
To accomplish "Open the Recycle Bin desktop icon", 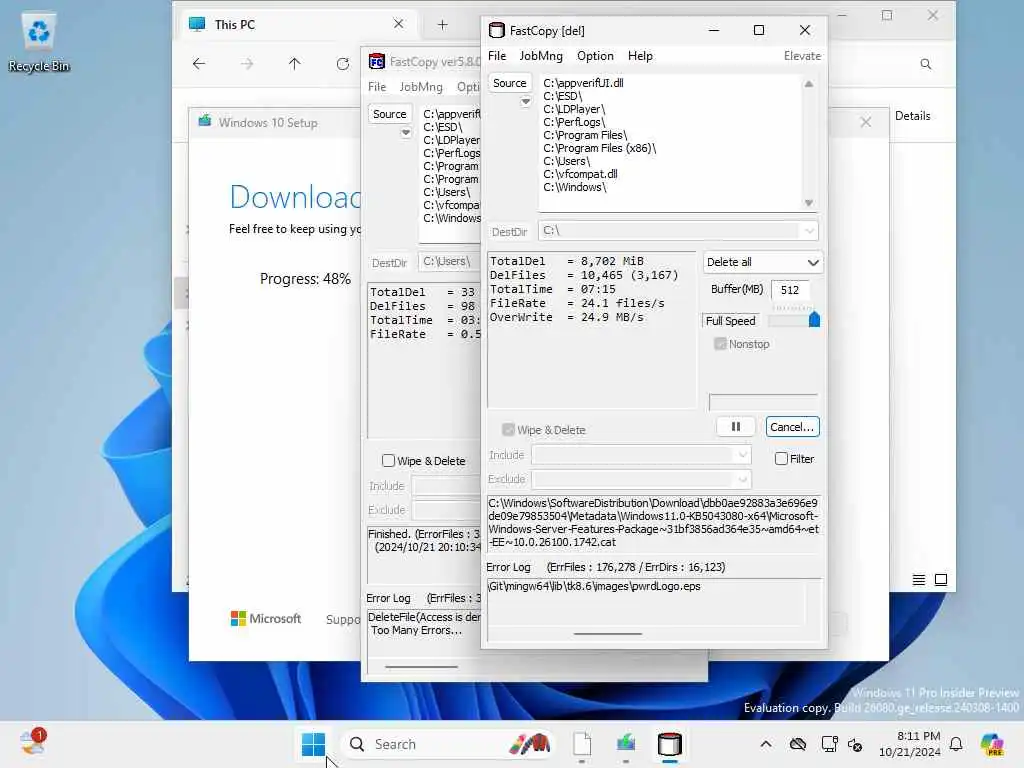I will (x=39, y=42).
